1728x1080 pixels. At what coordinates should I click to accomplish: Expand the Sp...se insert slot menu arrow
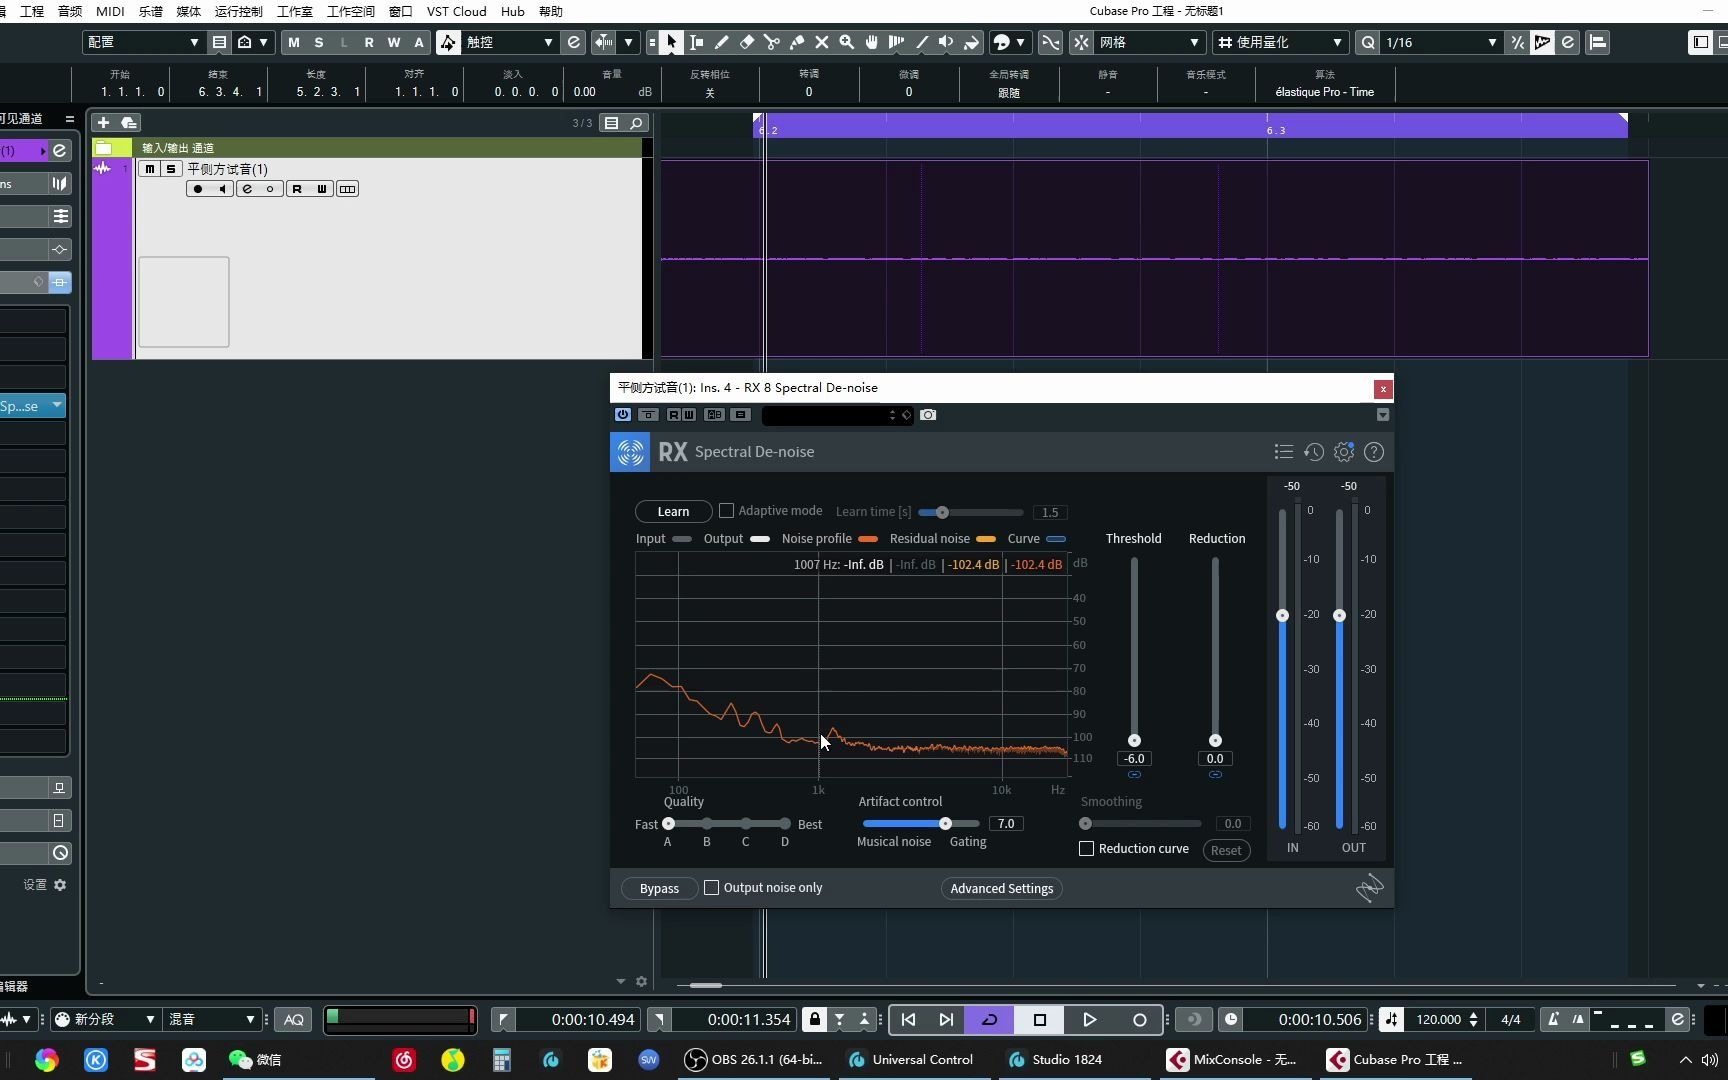(x=57, y=406)
